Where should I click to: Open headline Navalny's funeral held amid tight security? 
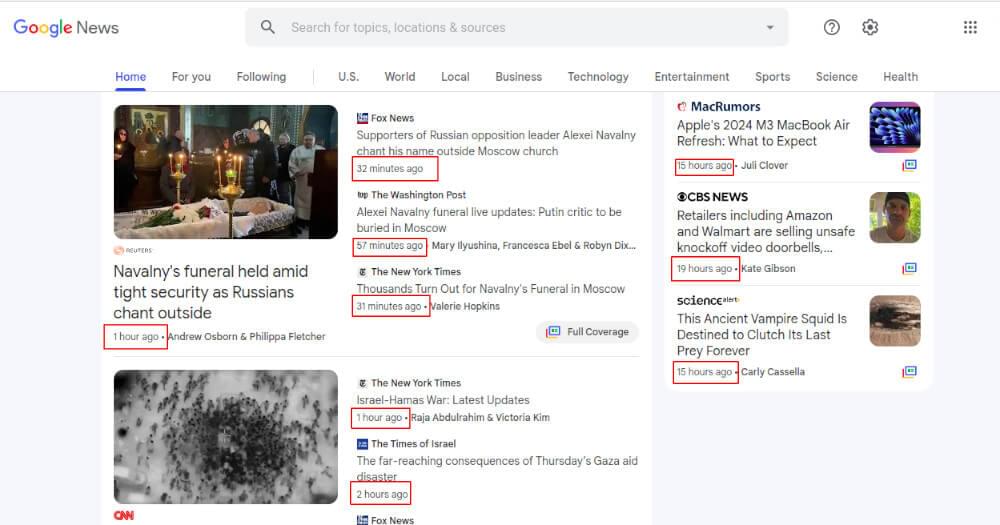210,292
